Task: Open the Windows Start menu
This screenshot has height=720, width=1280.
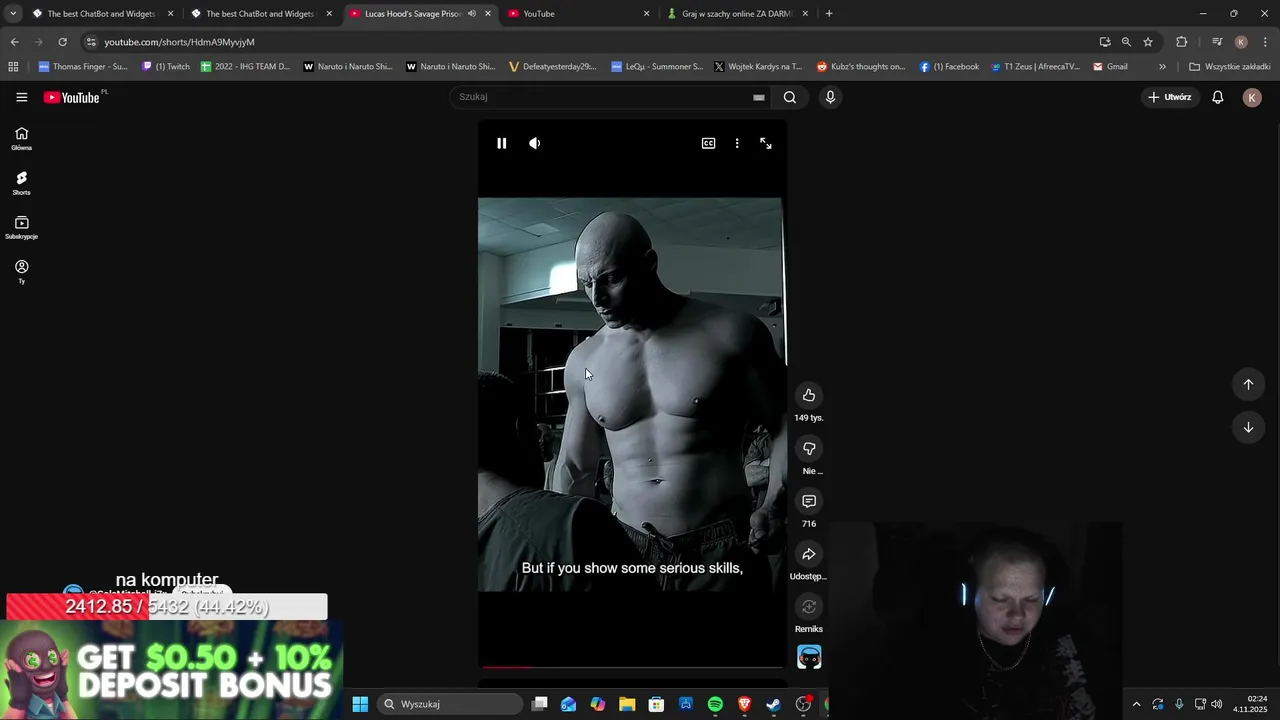Action: (x=360, y=704)
